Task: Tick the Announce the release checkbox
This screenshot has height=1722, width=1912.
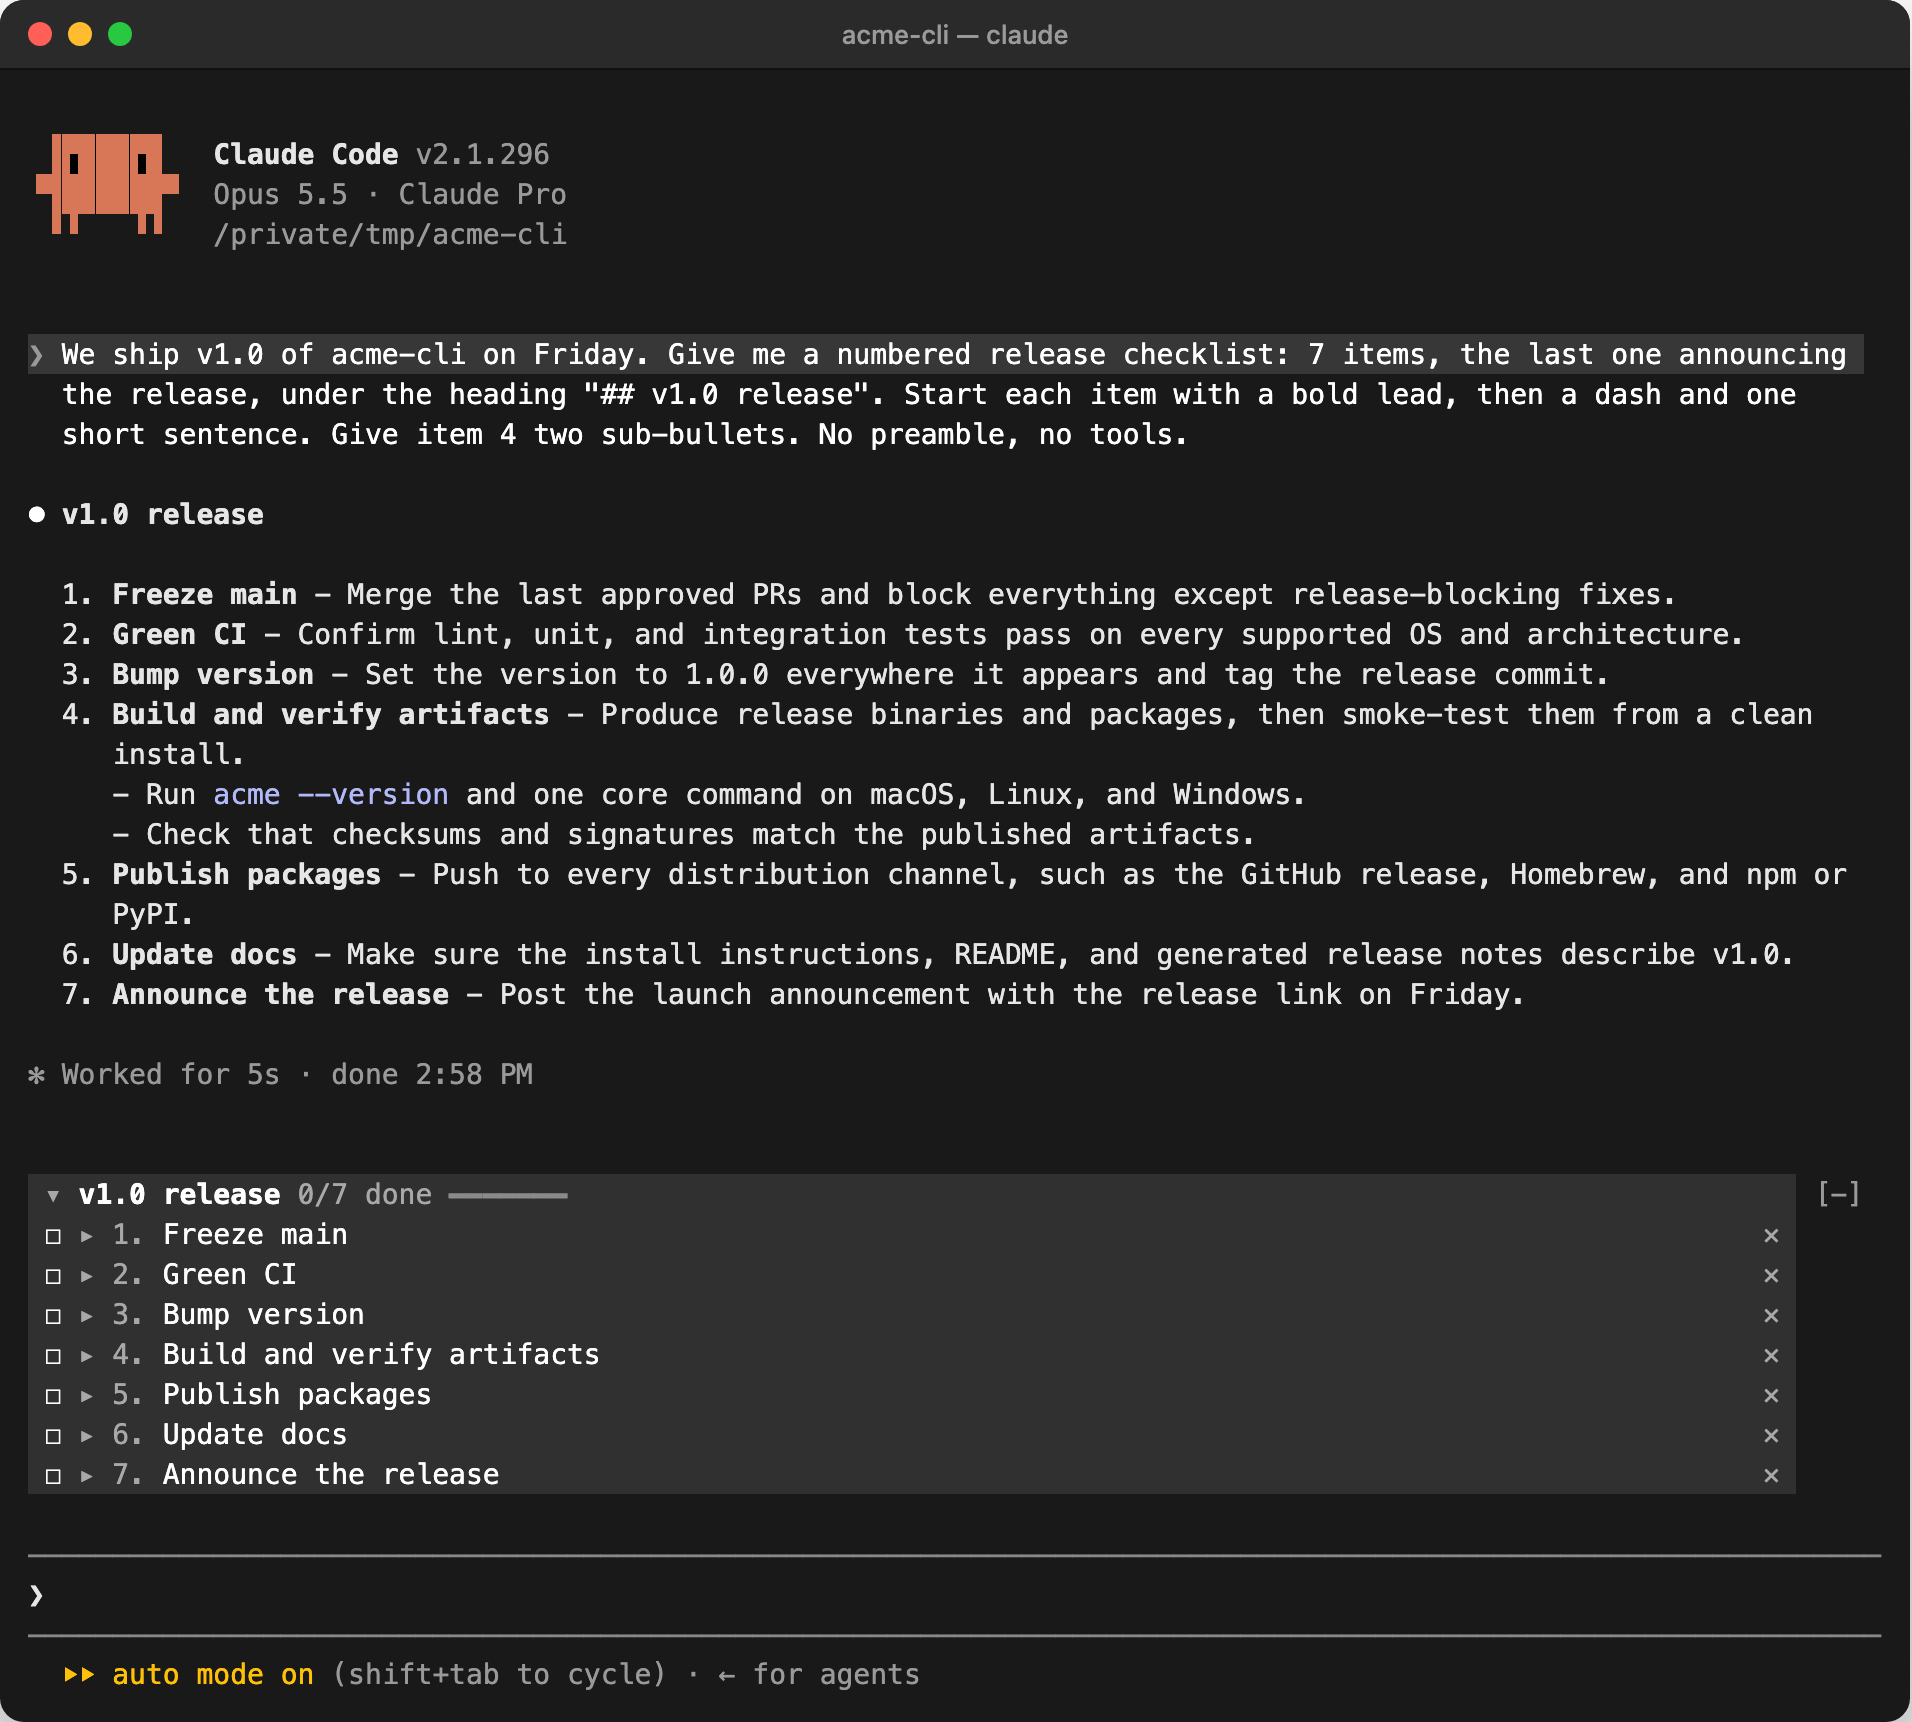Action: tap(54, 1476)
